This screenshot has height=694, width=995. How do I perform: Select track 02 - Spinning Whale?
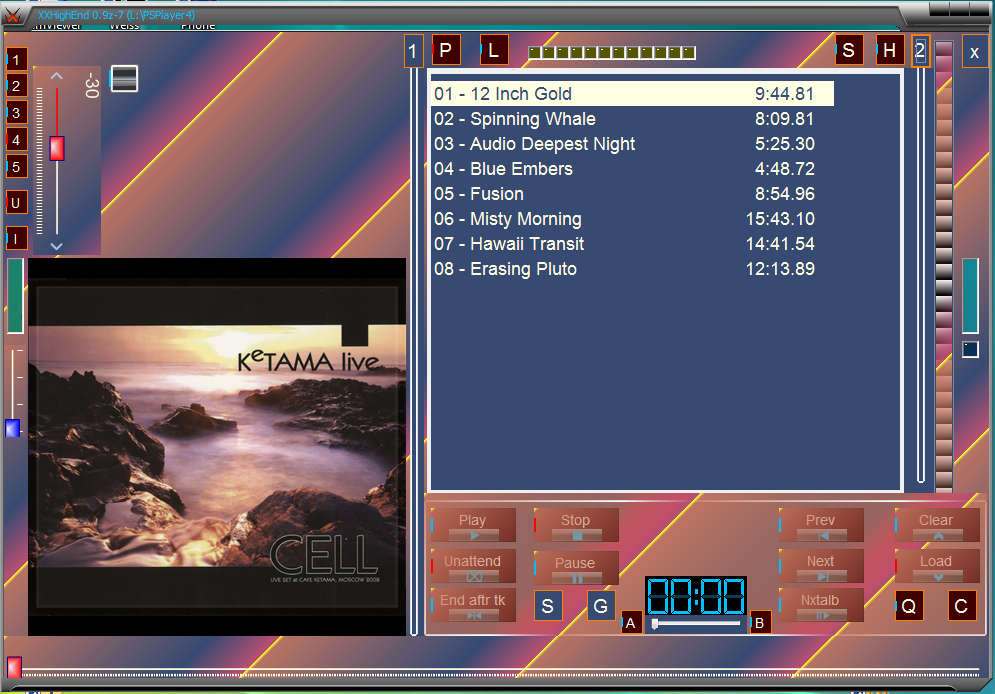coord(632,119)
